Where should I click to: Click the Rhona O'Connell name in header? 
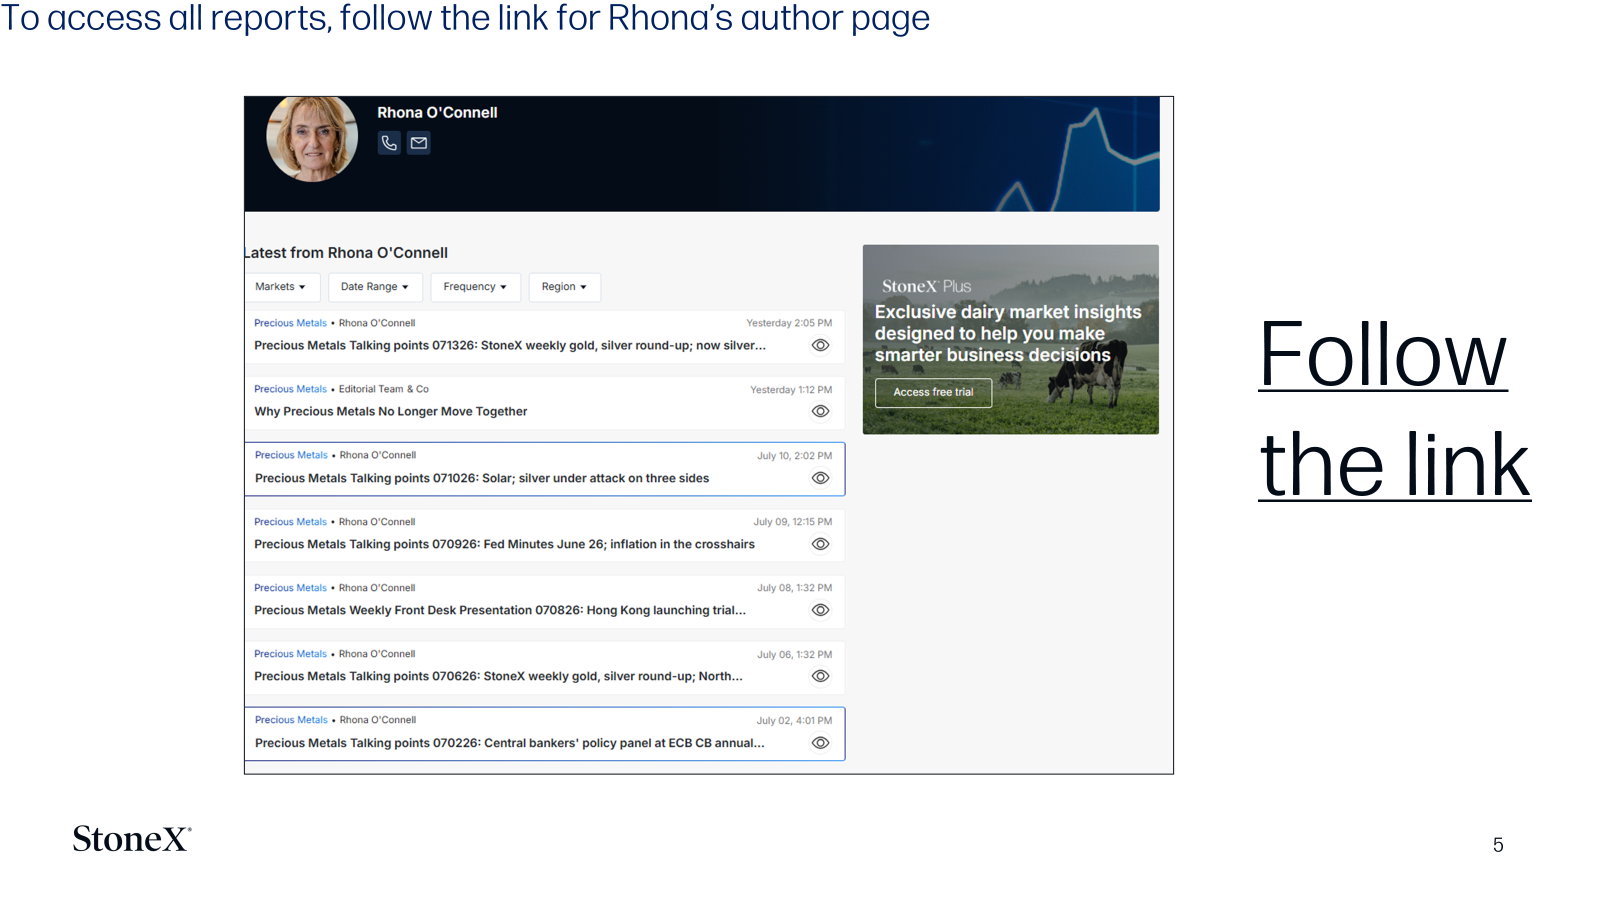[437, 113]
